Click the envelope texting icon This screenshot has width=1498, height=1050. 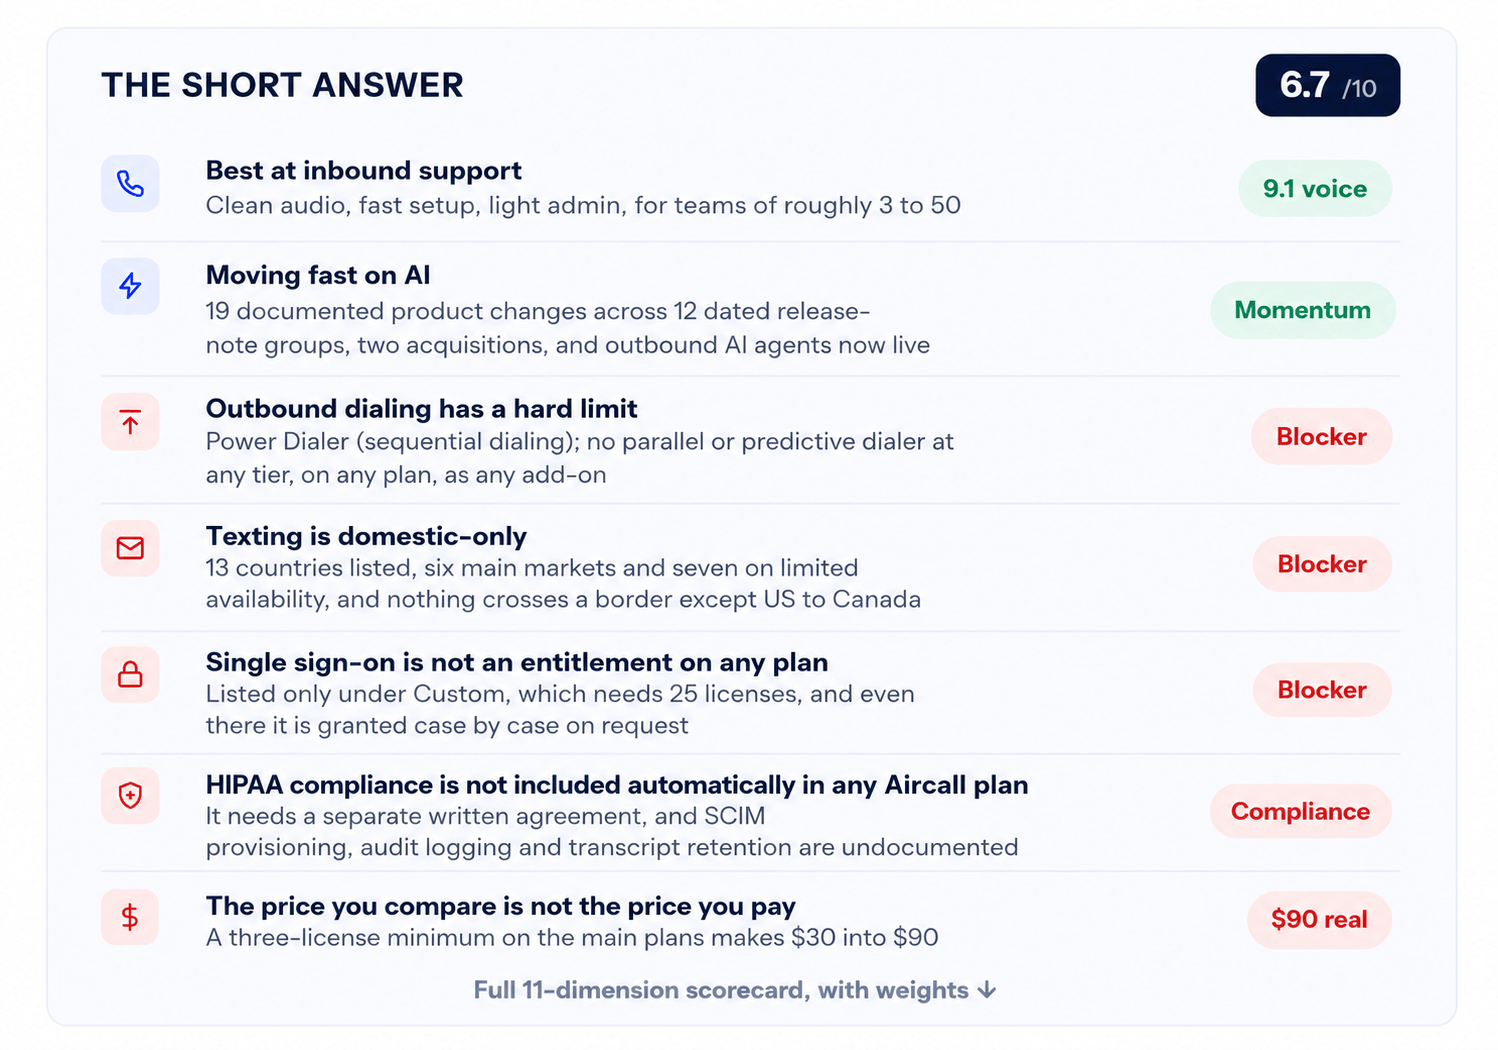pos(130,548)
